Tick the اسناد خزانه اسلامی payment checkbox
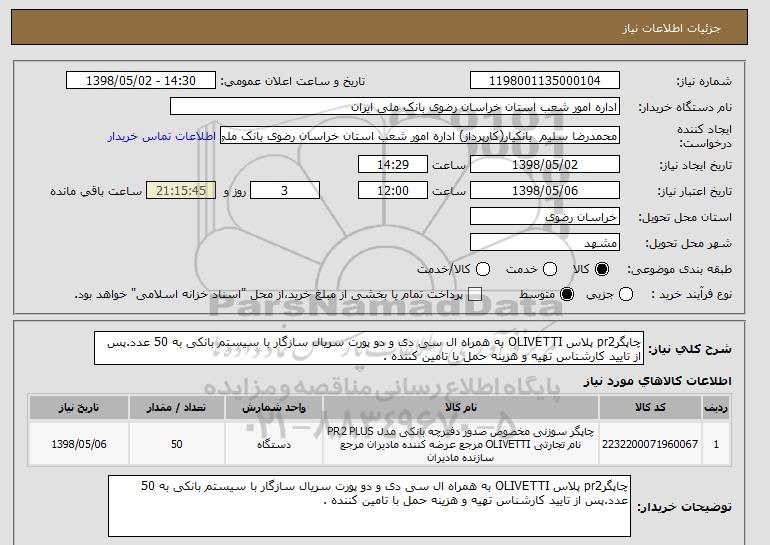Viewport: 770px width, 545px height. point(474,295)
